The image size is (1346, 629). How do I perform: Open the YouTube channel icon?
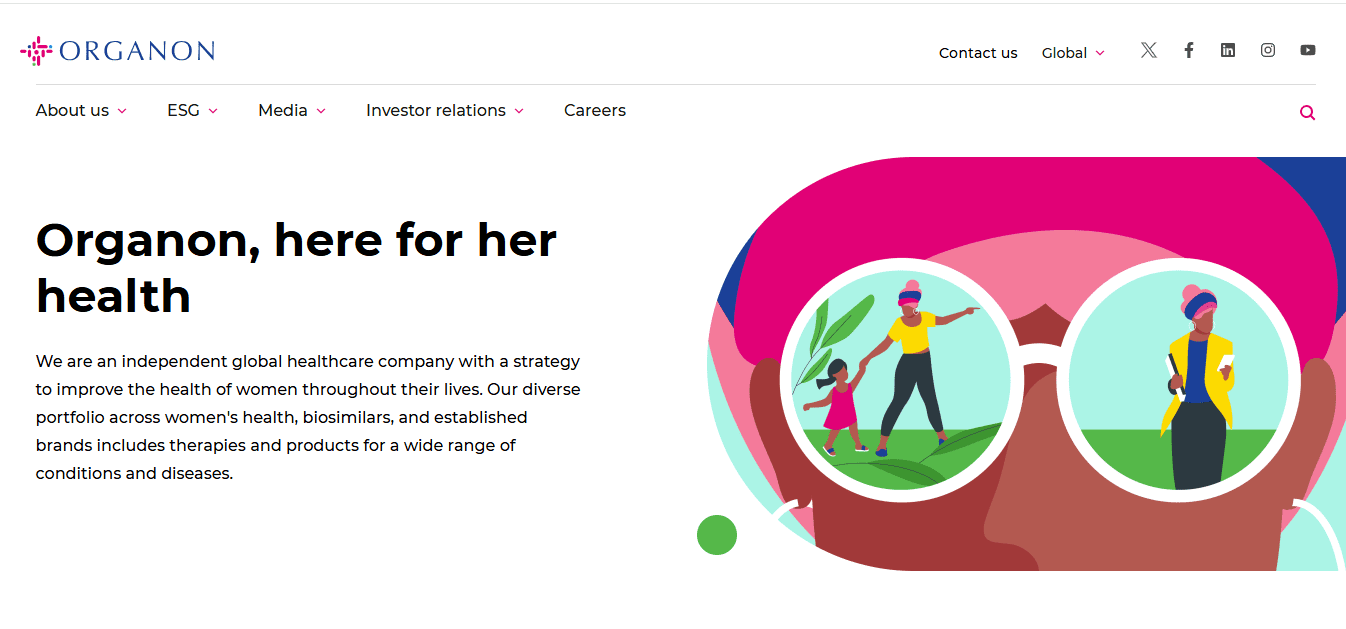(1308, 50)
